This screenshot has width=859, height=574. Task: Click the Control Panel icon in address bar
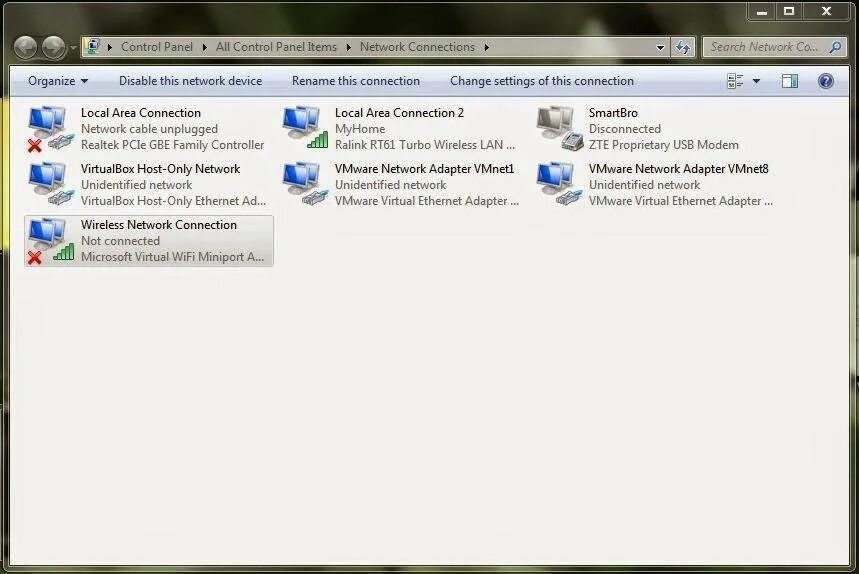(x=94, y=46)
